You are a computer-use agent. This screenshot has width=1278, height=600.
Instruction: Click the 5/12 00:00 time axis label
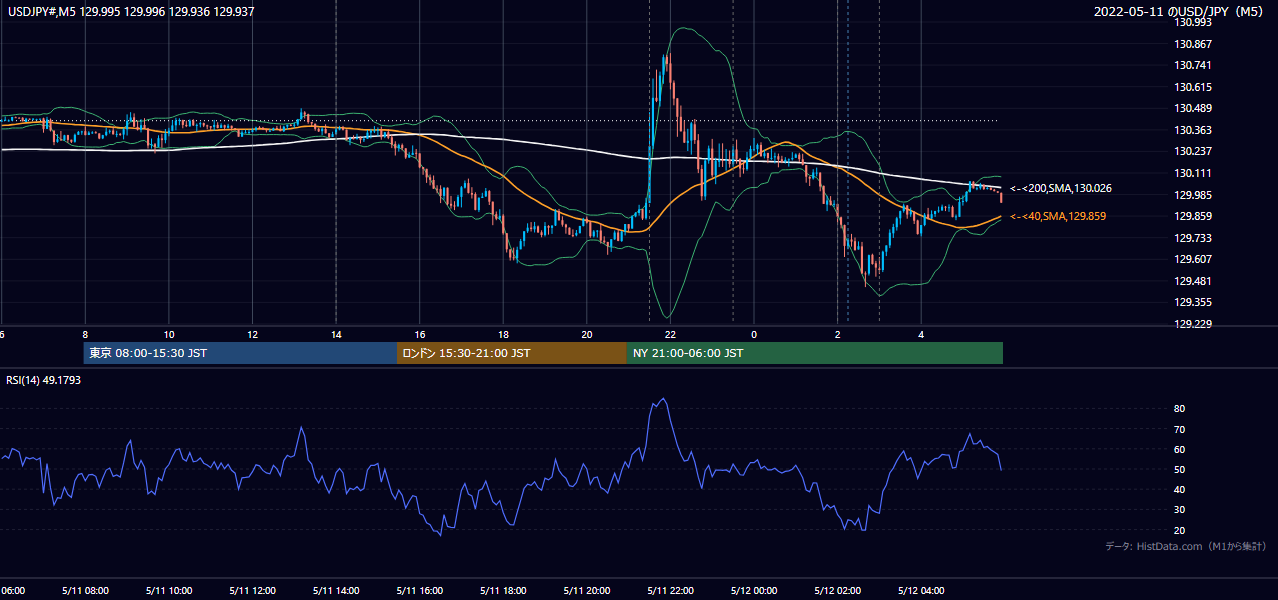pyautogui.click(x=755, y=590)
